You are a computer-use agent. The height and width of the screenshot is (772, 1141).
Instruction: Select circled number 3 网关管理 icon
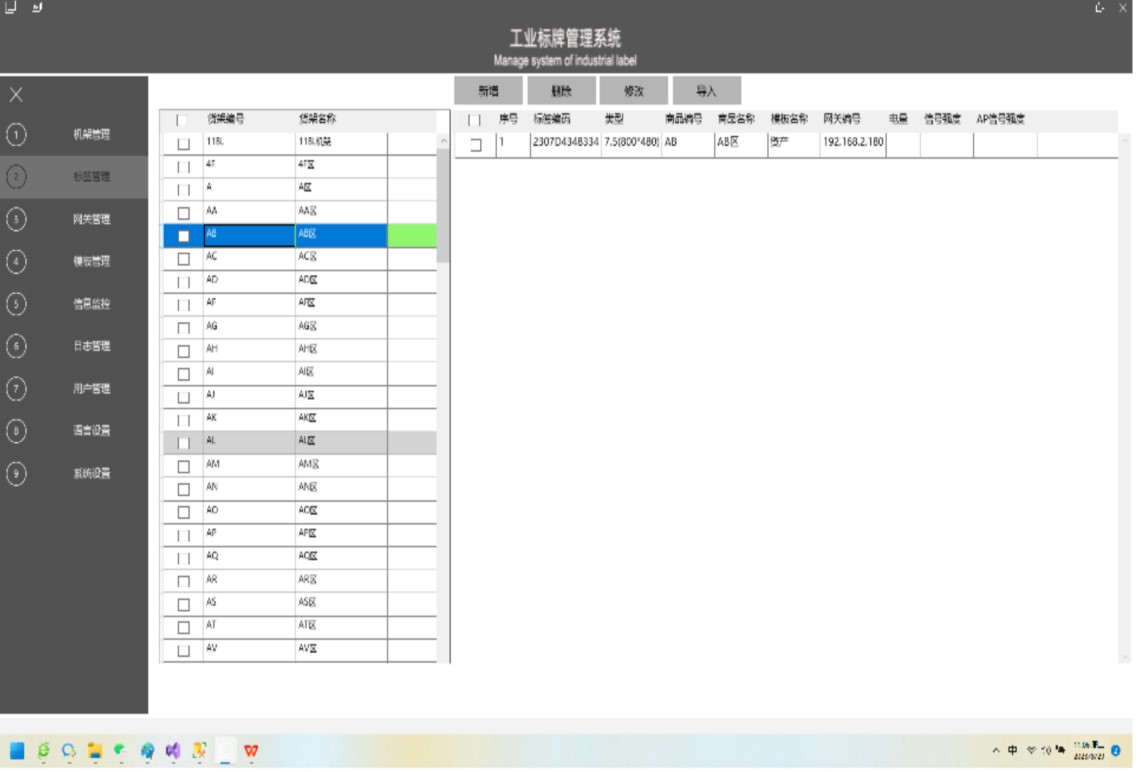(16, 219)
